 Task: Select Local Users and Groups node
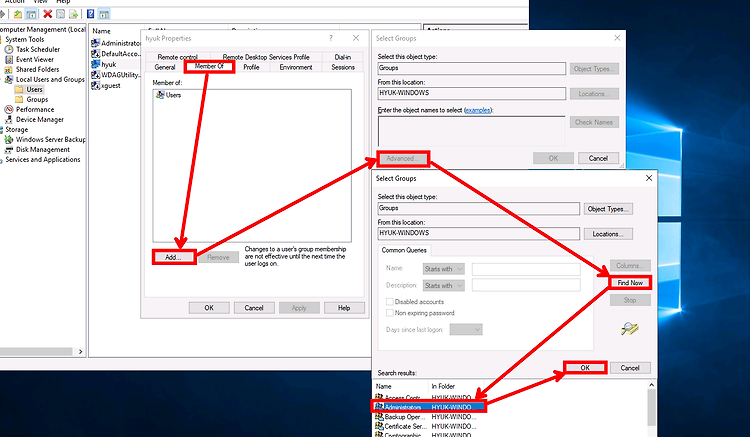point(44,79)
